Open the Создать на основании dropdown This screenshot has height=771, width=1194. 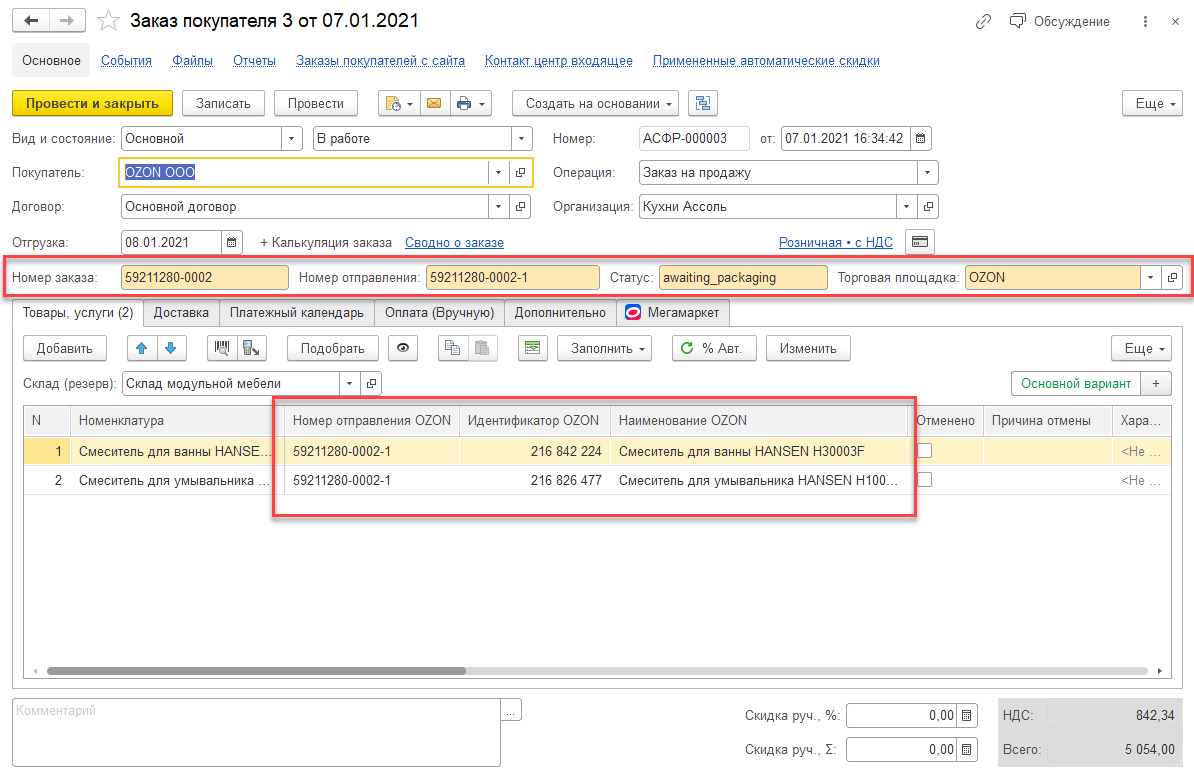pyautogui.click(x=595, y=103)
